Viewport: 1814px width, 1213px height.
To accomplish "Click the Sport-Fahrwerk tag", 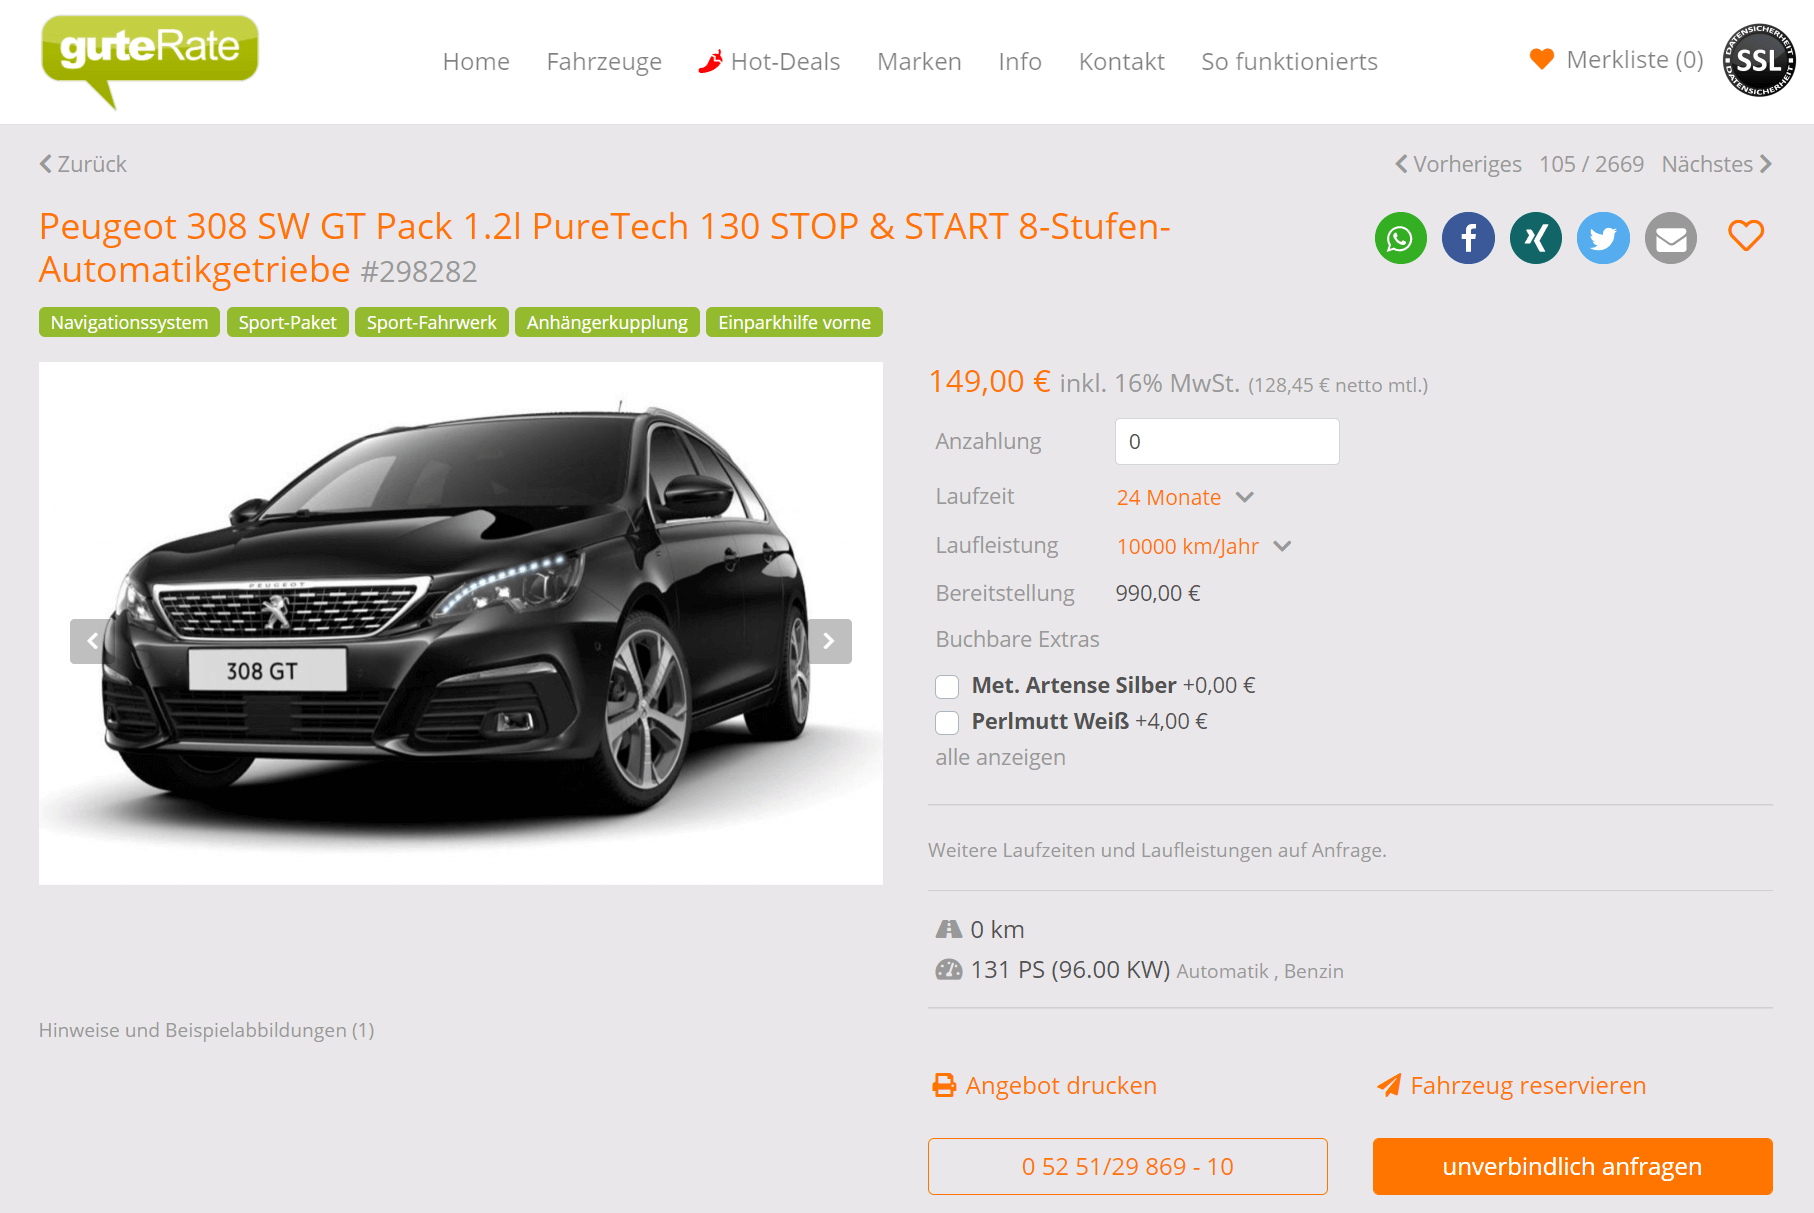I will [x=431, y=322].
